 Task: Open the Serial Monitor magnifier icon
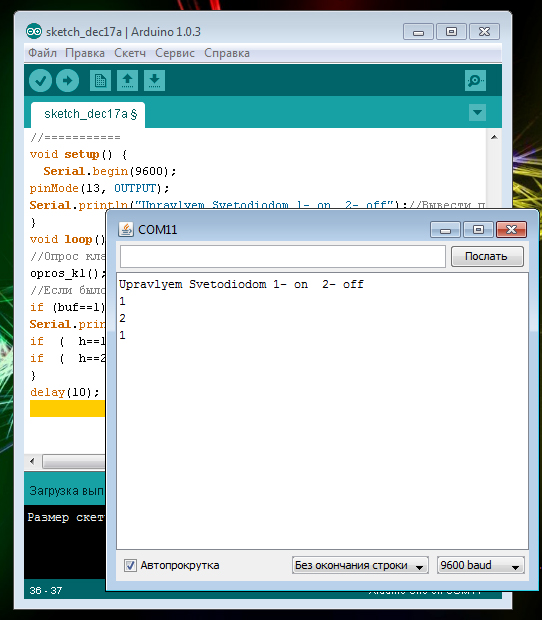click(x=475, y=81)
